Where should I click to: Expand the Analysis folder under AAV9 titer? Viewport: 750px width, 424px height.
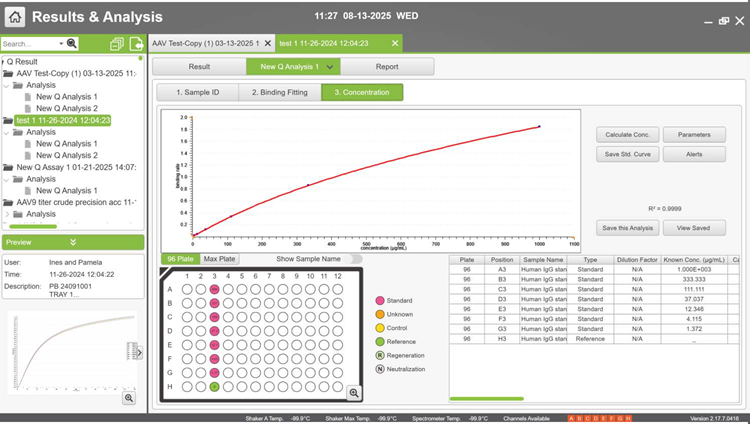click(x=8, y=214)
